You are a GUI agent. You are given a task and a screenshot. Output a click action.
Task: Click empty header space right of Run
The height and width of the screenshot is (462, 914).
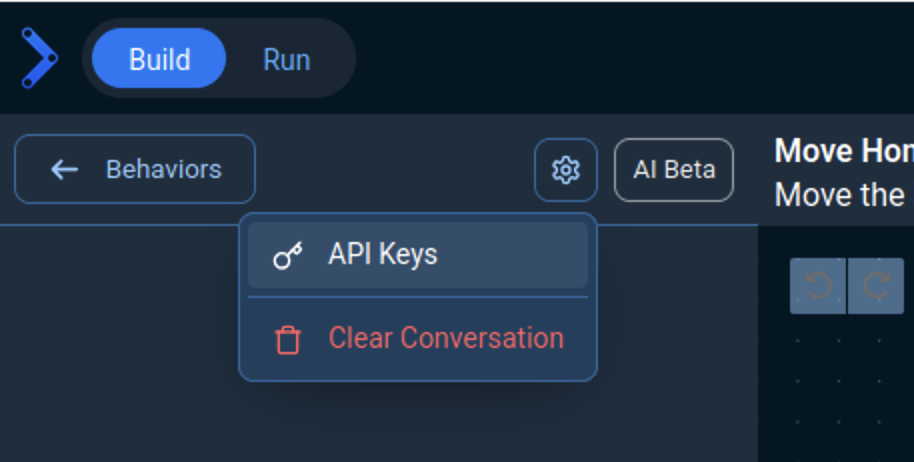click(600, 58)
